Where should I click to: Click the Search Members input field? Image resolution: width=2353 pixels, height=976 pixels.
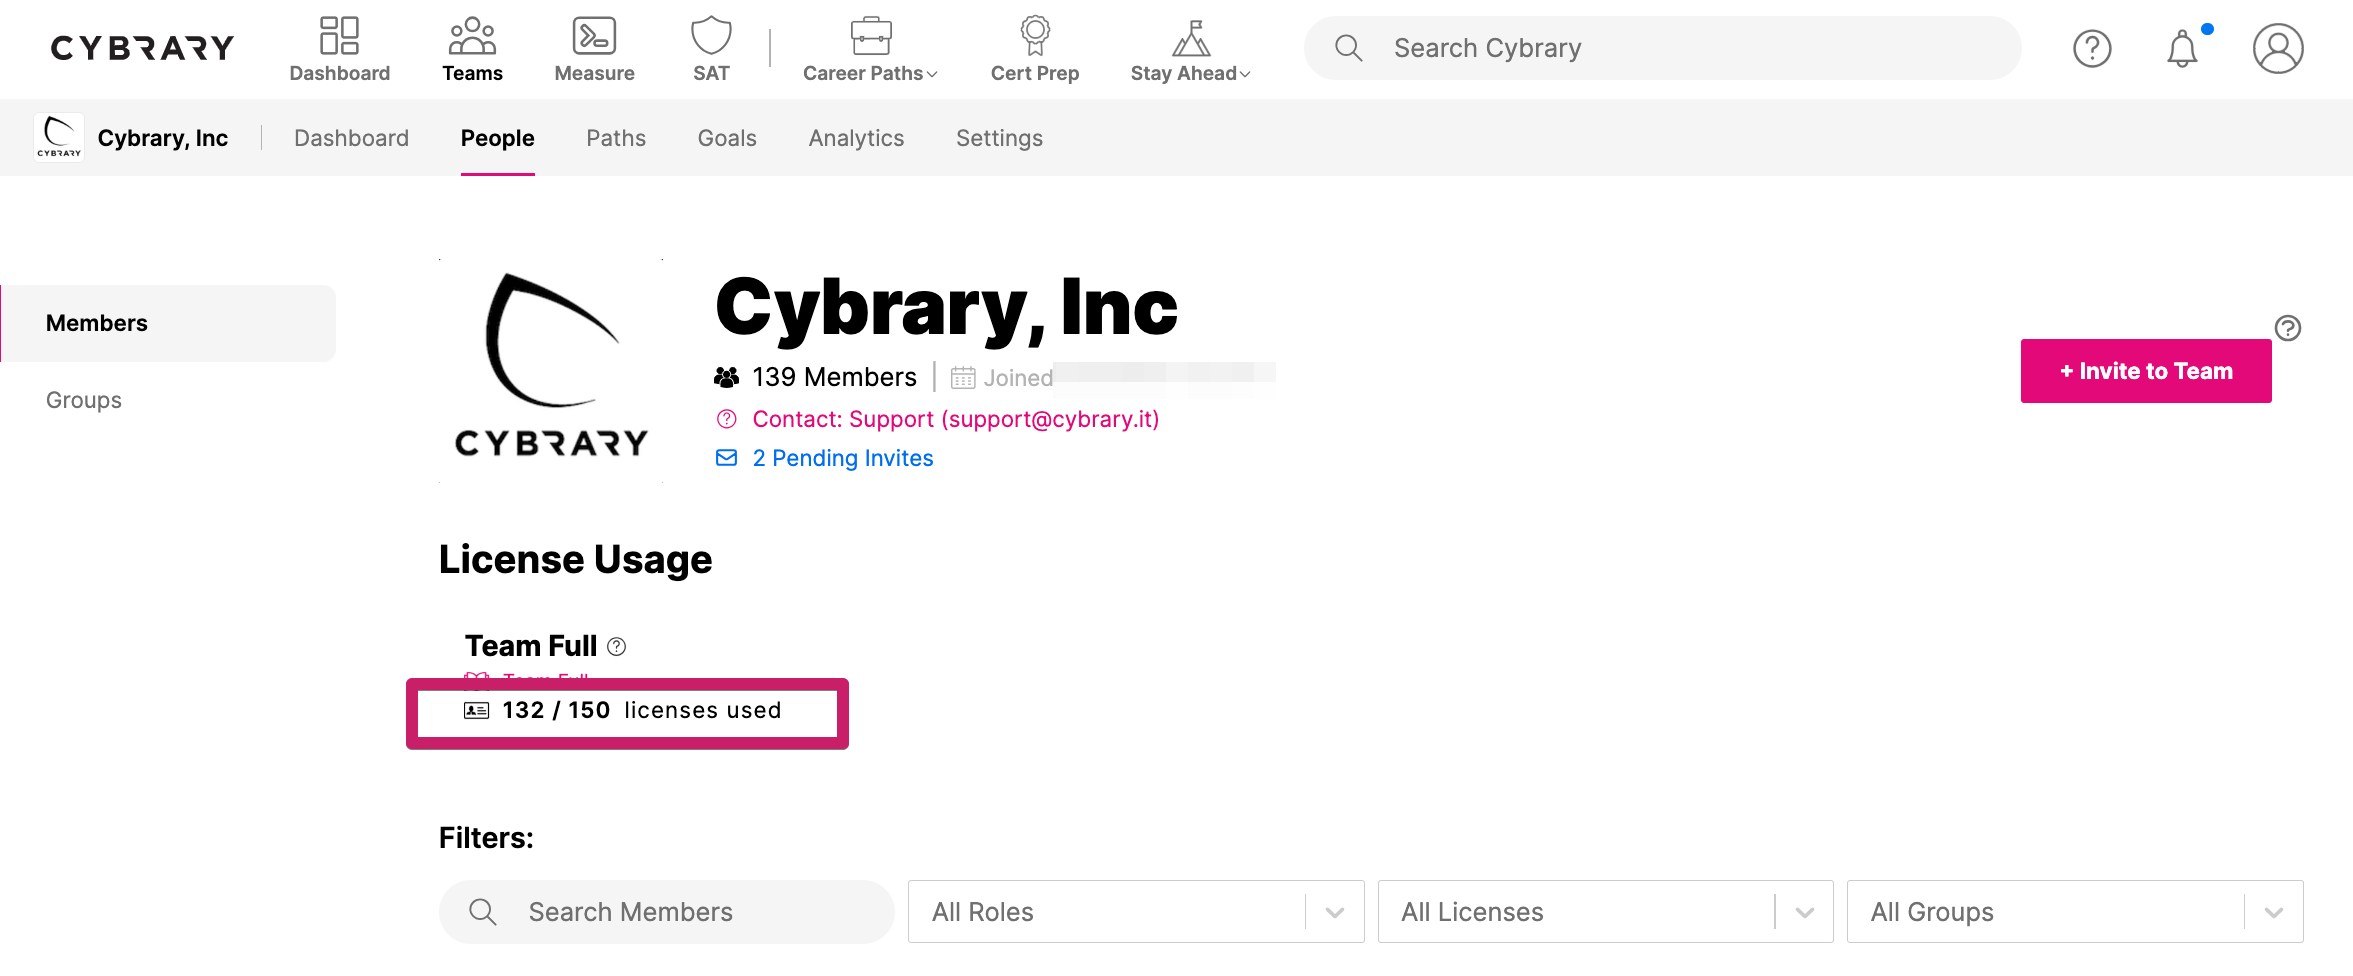[x=667, y=912]
